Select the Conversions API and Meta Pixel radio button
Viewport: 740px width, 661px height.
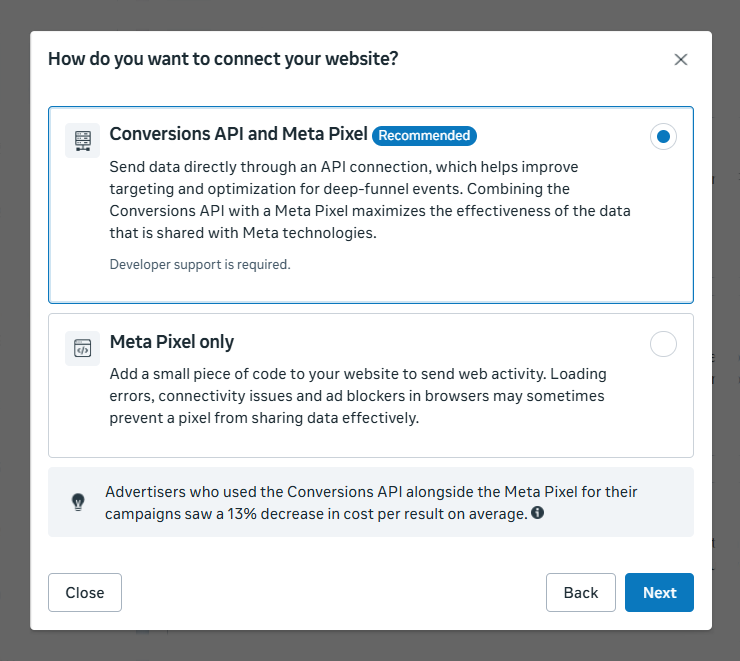pyautogui.click(x=663, y=137)
